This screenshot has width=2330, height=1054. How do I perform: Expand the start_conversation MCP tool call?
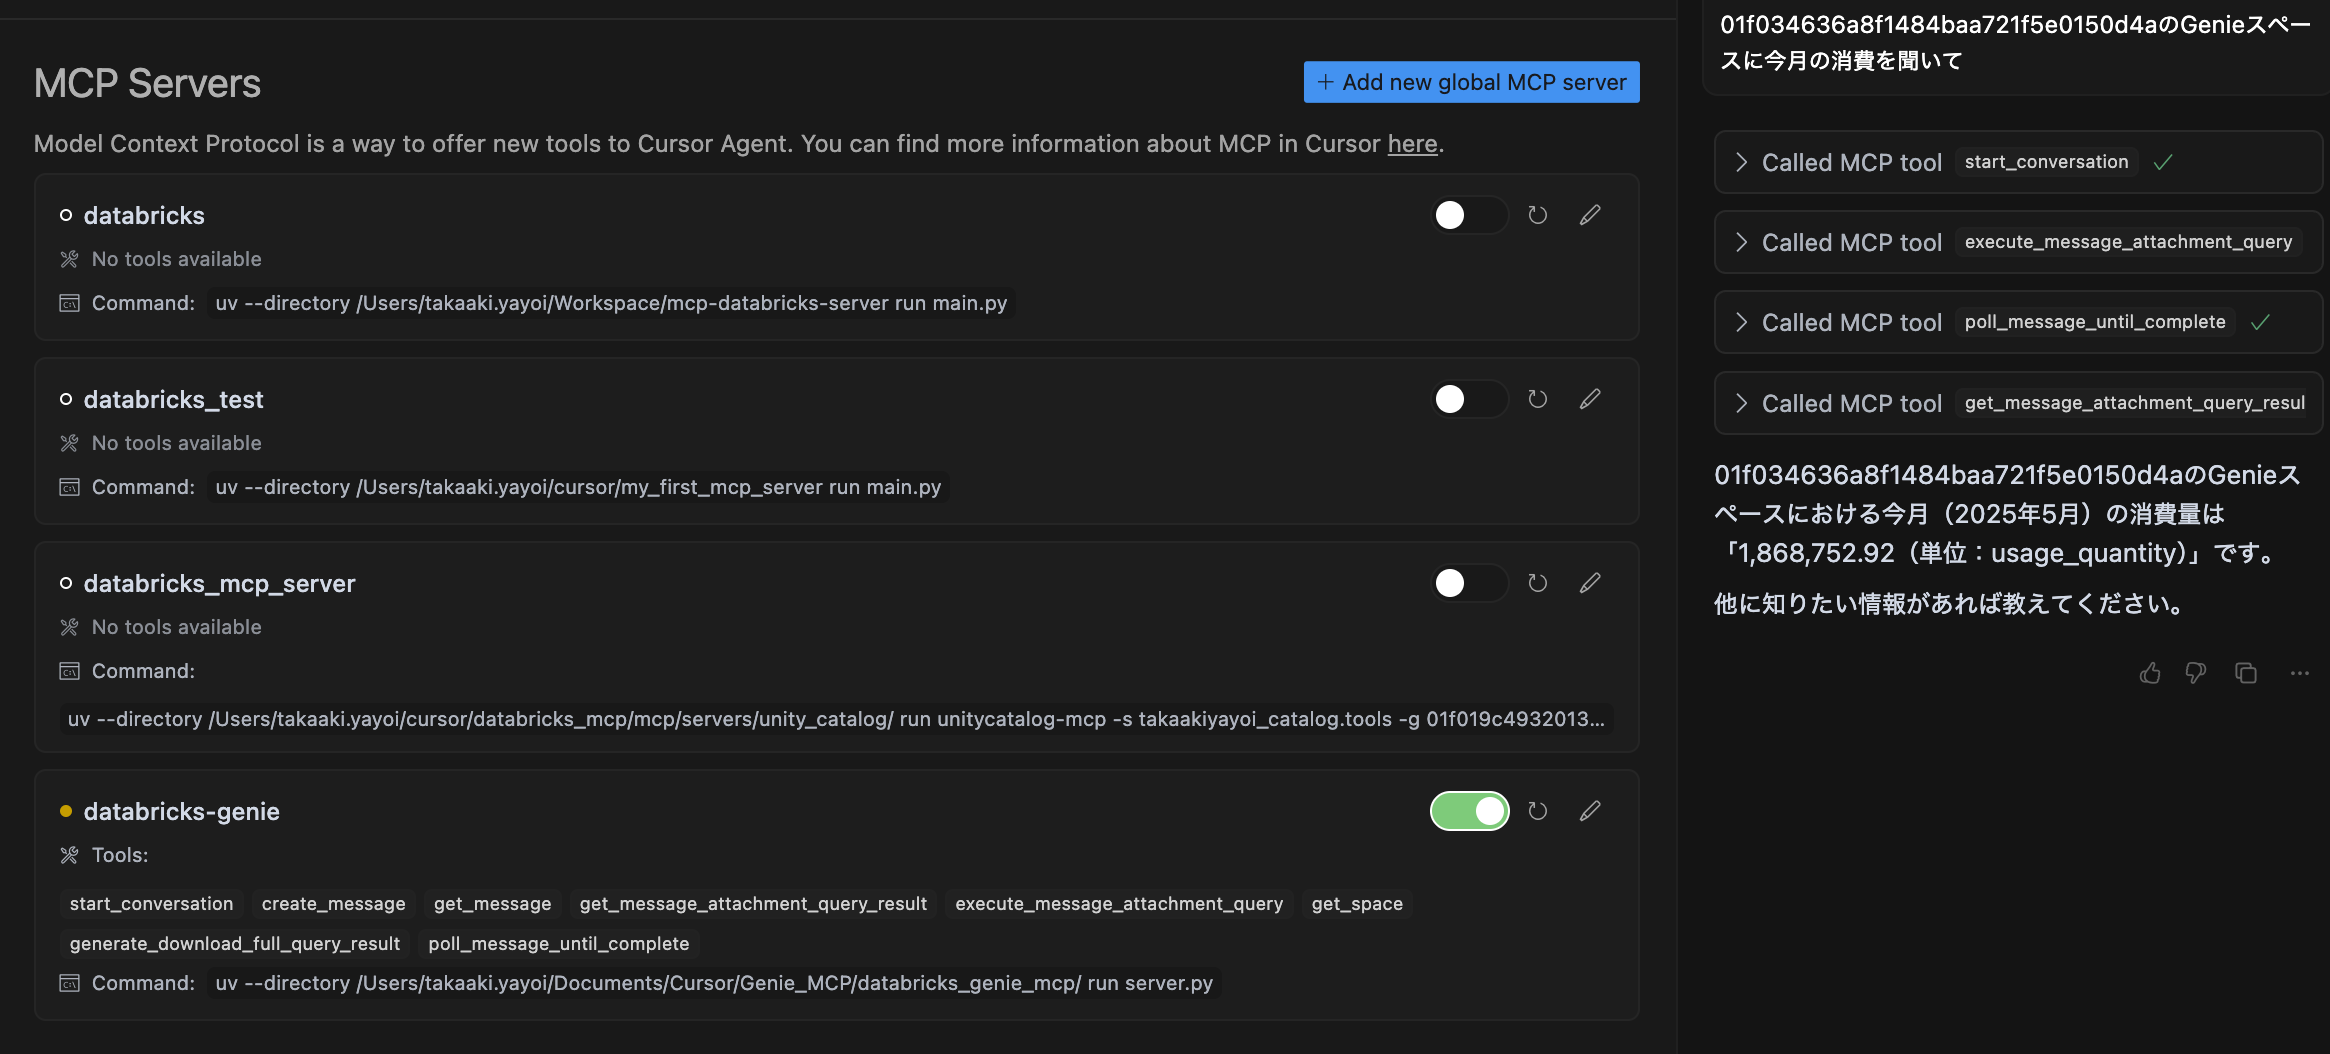pos(1741,161)
